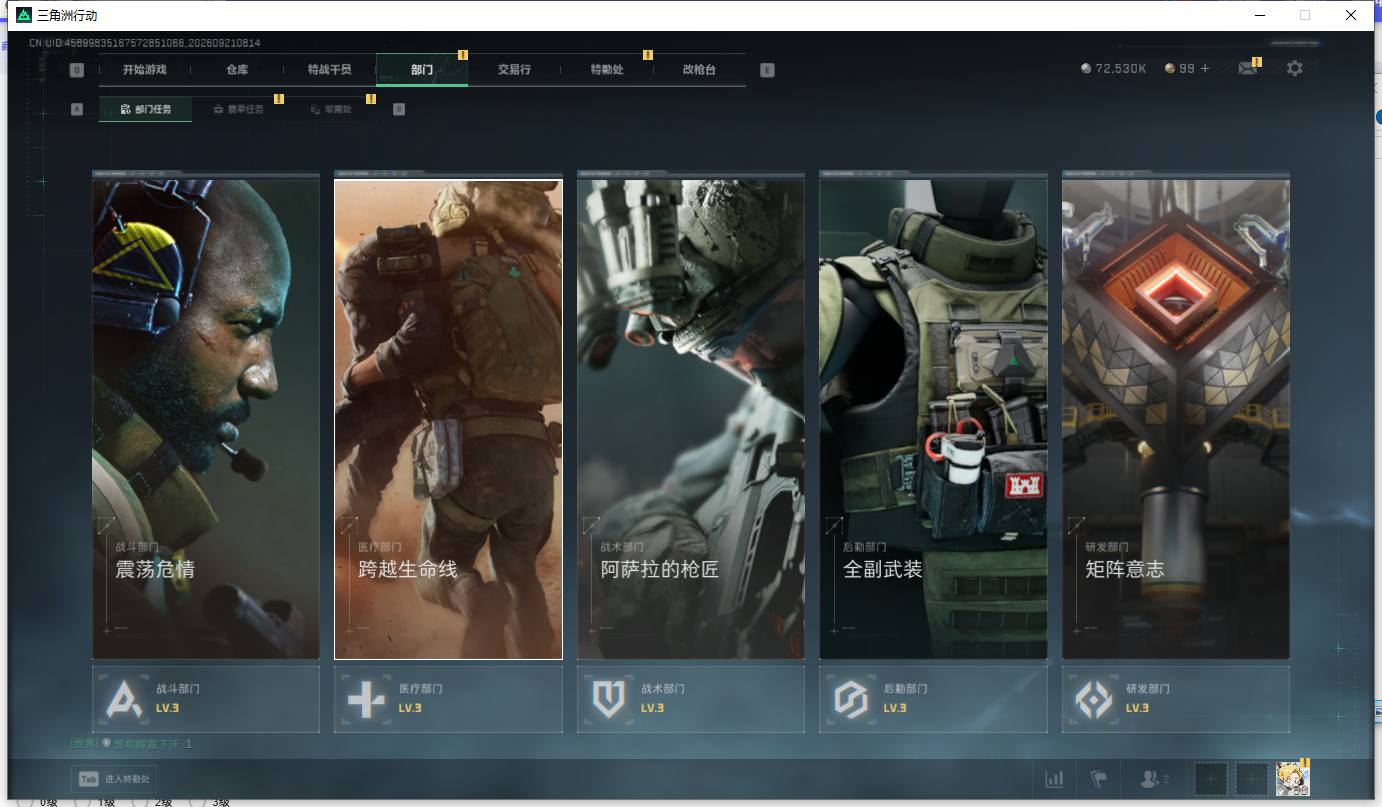Viewport: 1382px width, 807px height.
Task: Click the A key hint icon
Action: (x=77, y=109)
